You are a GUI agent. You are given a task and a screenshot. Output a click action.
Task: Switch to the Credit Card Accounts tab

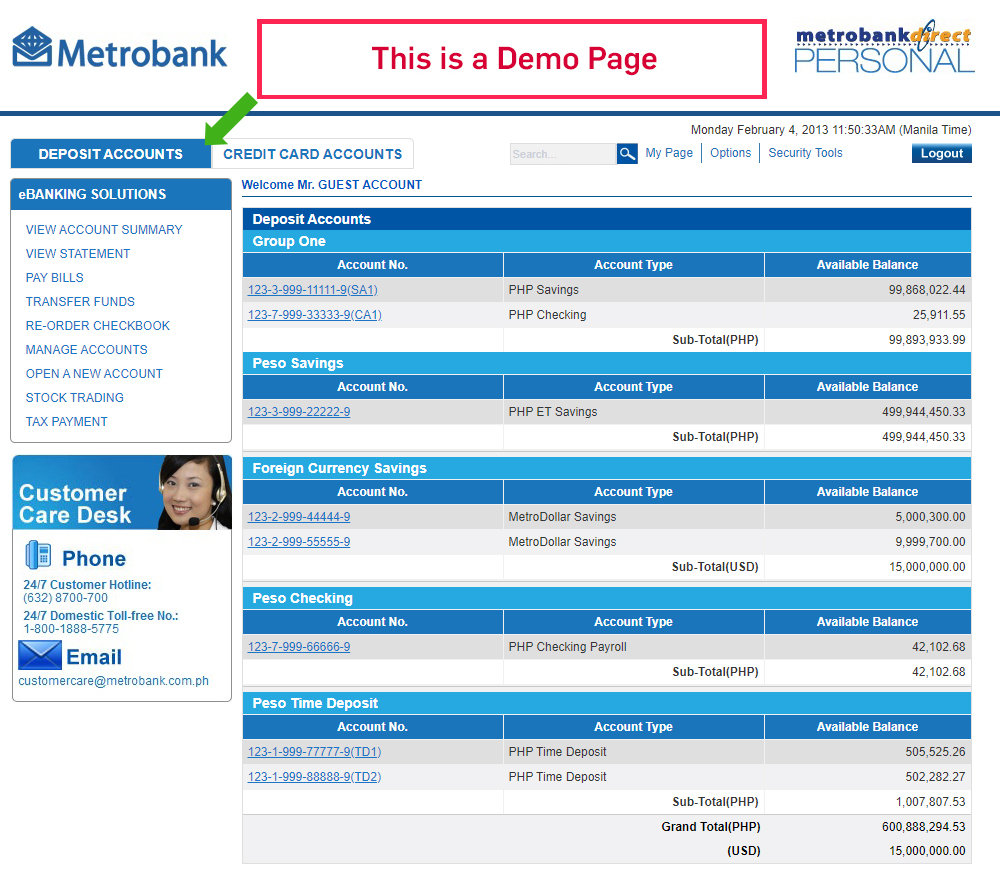click(x=312, y=154)
